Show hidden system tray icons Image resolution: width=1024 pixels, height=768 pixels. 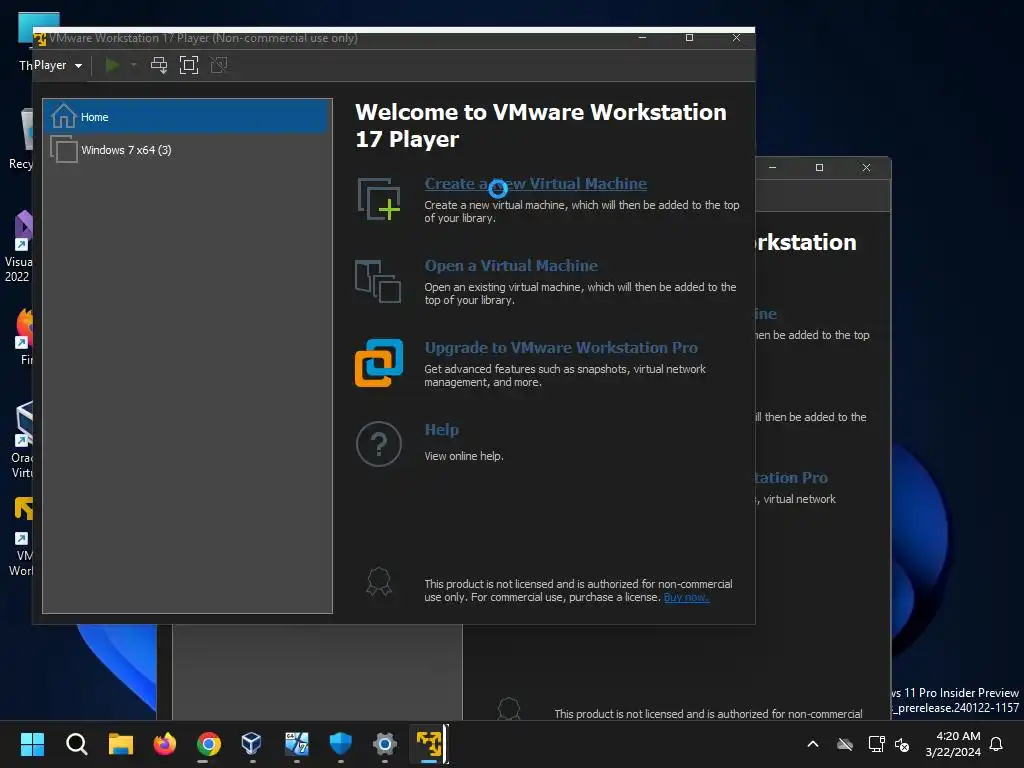pyautogui.click(x=813, y=744)
